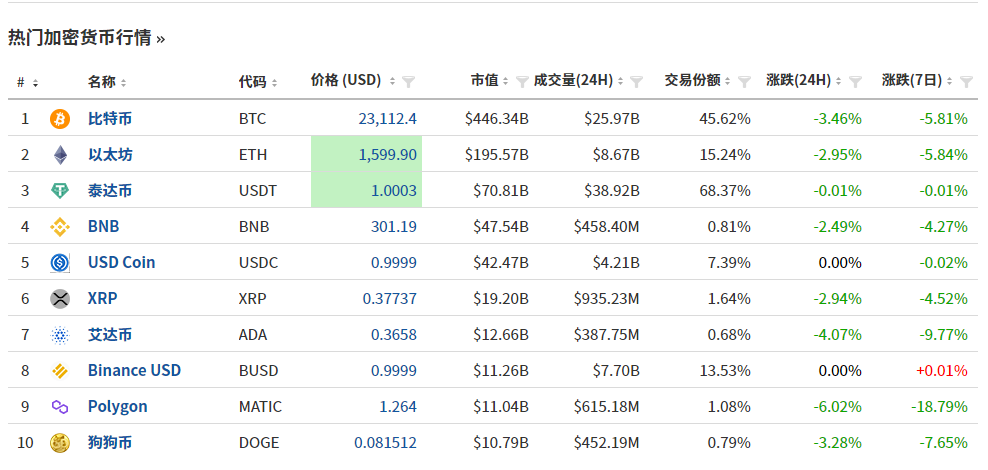
Task: Click the Dogecoin logo icon
Action: tap(60, 443)
